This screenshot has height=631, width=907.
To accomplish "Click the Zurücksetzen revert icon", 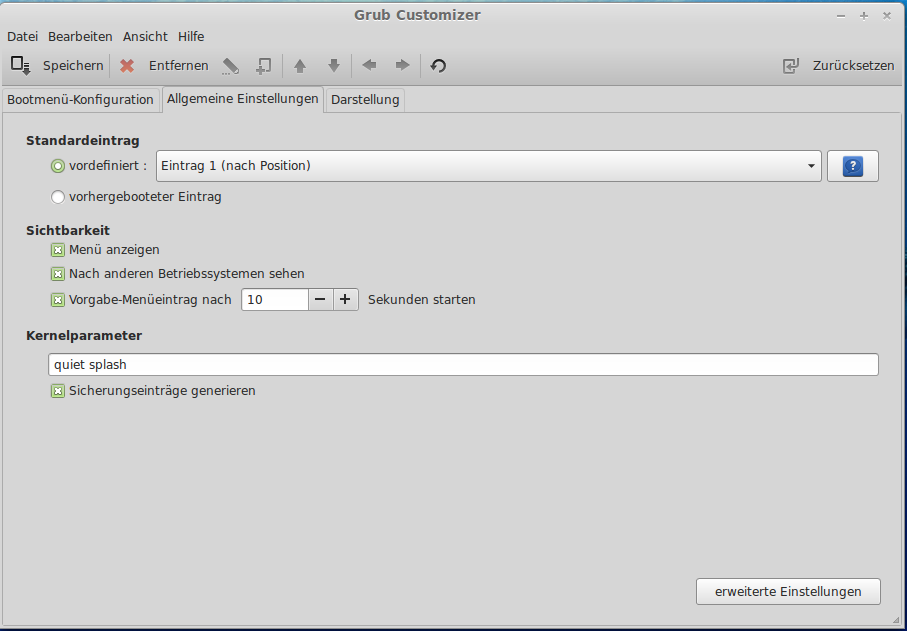I will point(791,66).
